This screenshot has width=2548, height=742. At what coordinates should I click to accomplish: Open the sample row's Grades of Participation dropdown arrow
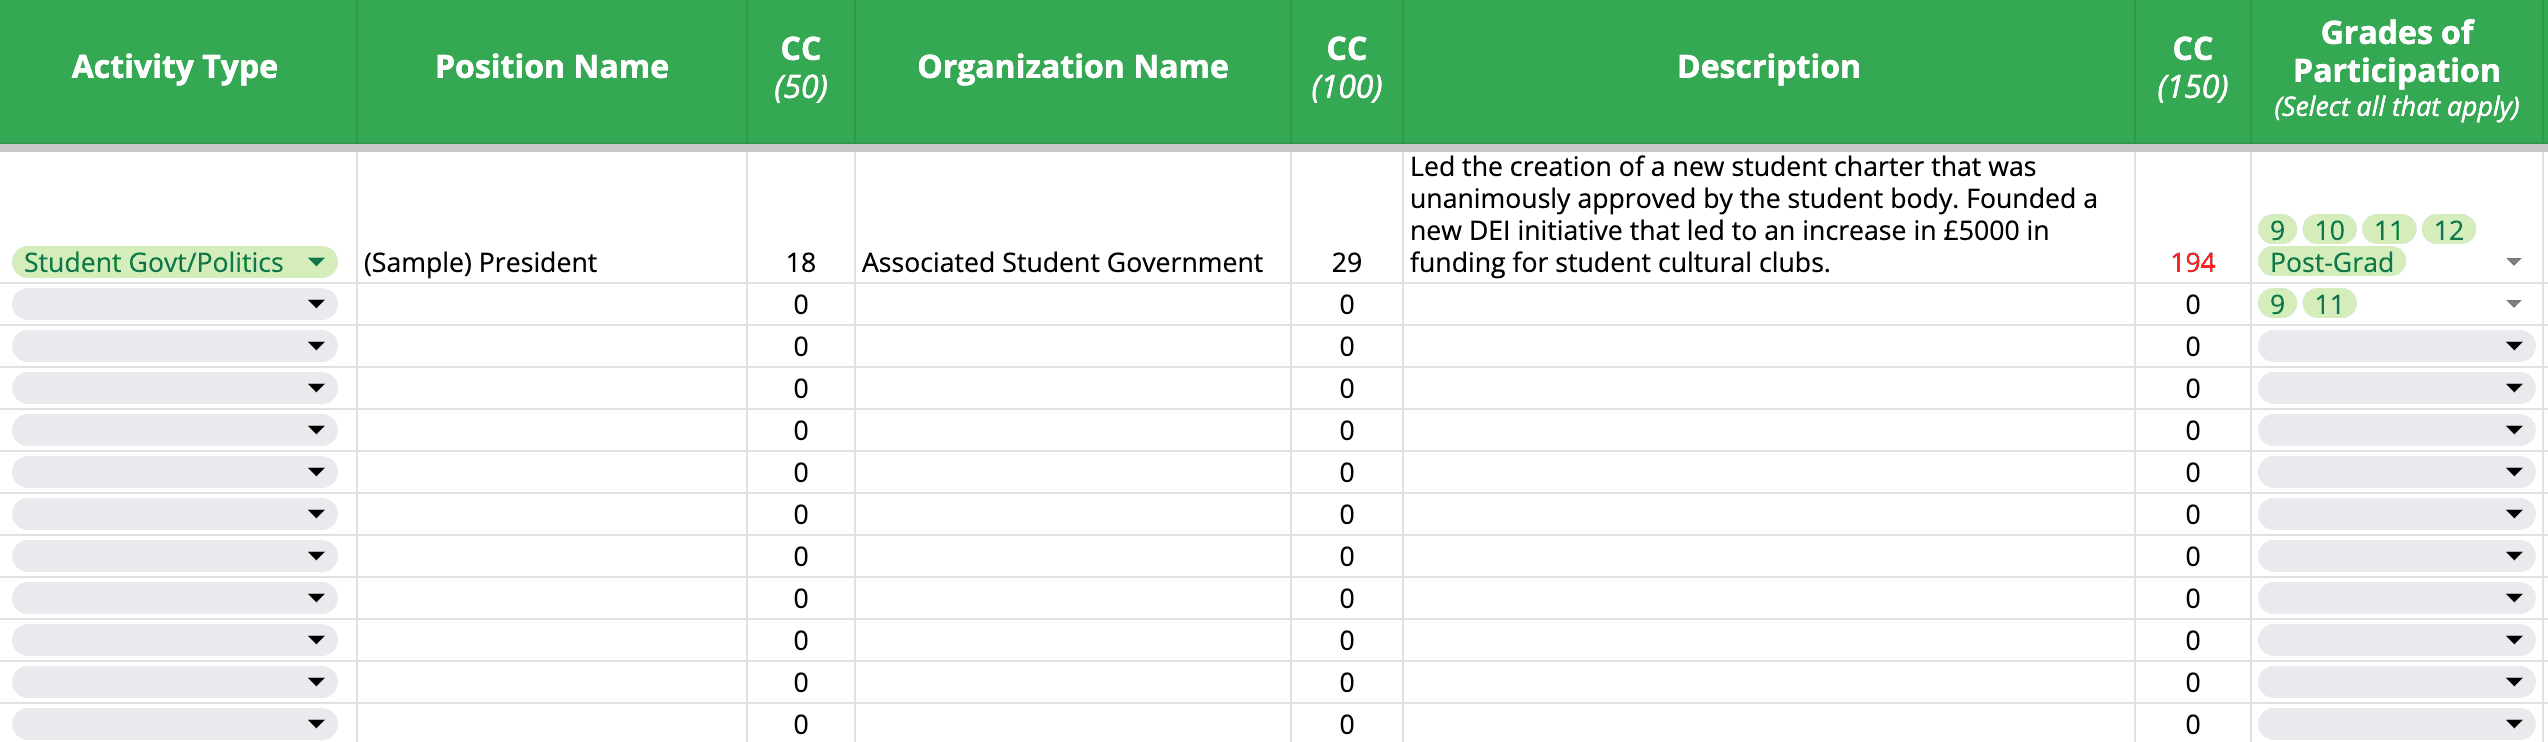(x=2513, y=262)
